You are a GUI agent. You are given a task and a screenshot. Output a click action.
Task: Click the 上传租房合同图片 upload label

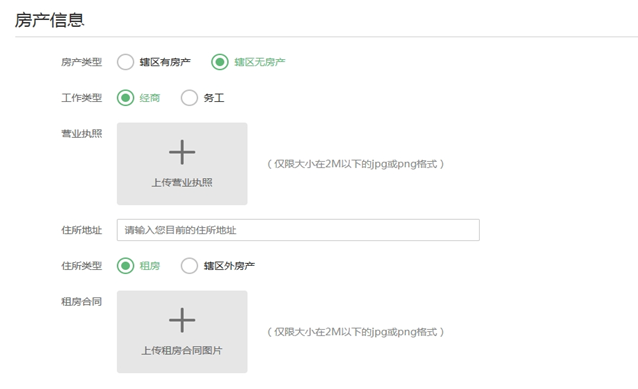pos(182,351)
